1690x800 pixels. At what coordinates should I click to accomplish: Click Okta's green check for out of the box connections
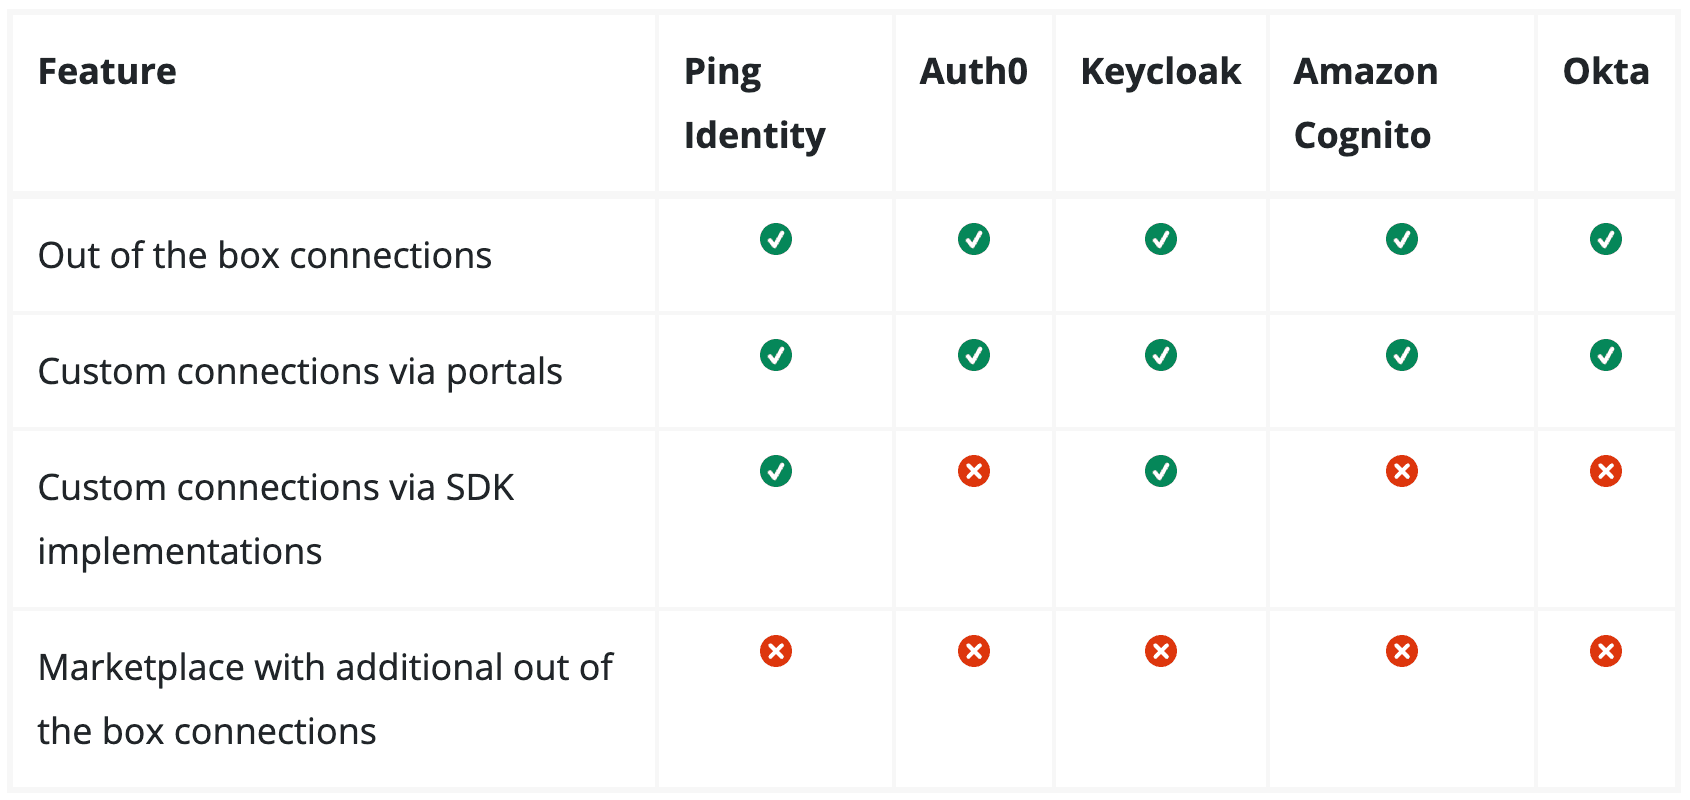tap(1606, 239)
